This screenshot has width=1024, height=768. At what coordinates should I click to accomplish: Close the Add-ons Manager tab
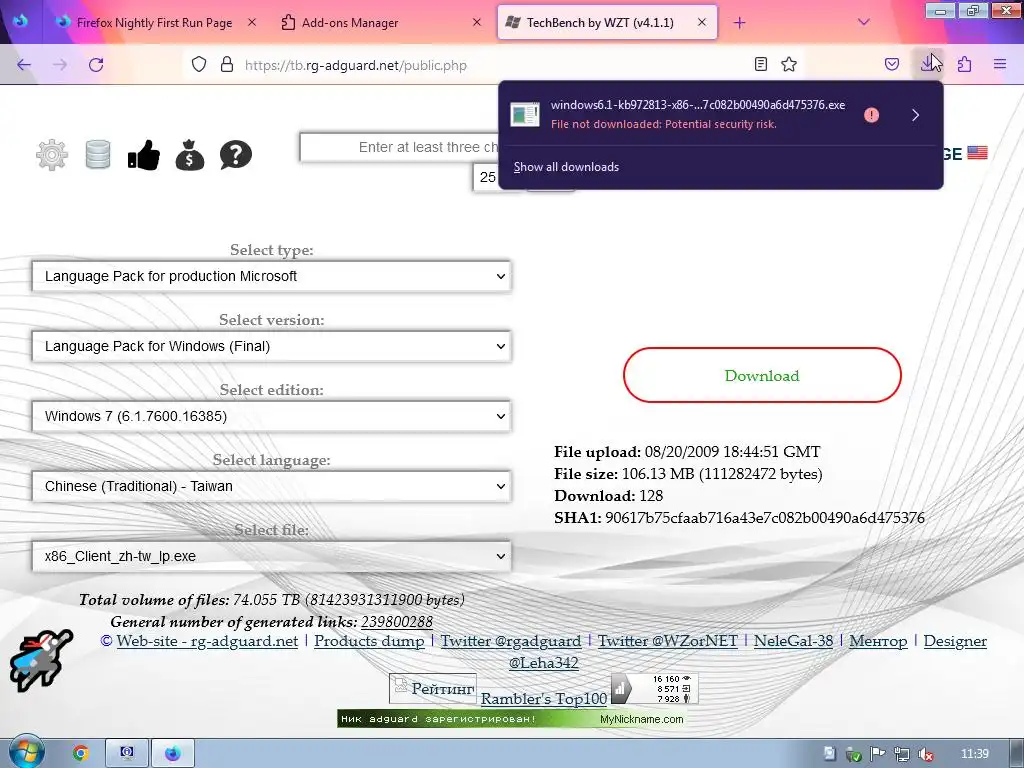pos(477,22)
